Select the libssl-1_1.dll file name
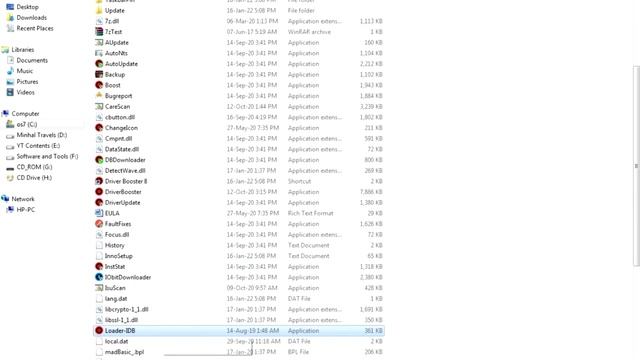This screenshot has height=360, width=640. (x=121, y=320)
